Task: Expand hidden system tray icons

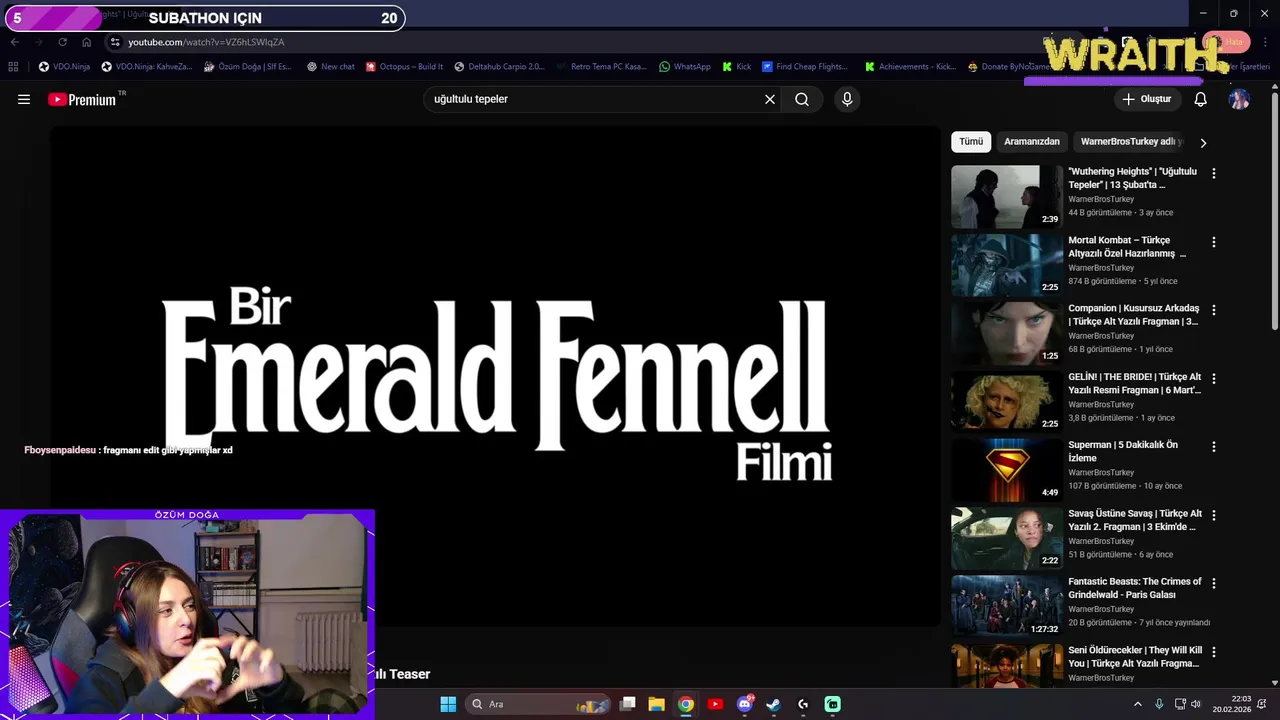Action: pyautogui.click(x=1137, y=704)
